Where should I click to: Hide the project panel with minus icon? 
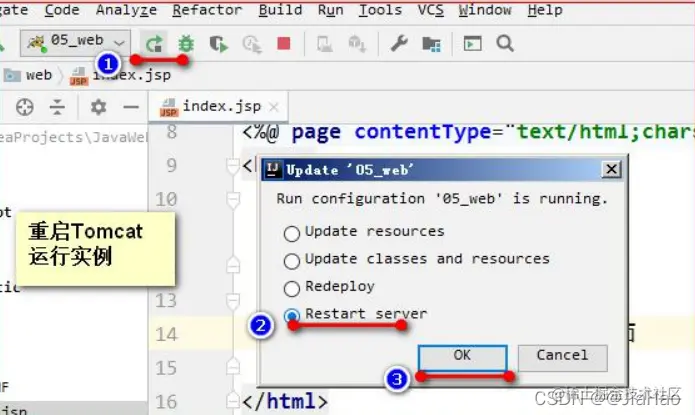click(131, 107)
